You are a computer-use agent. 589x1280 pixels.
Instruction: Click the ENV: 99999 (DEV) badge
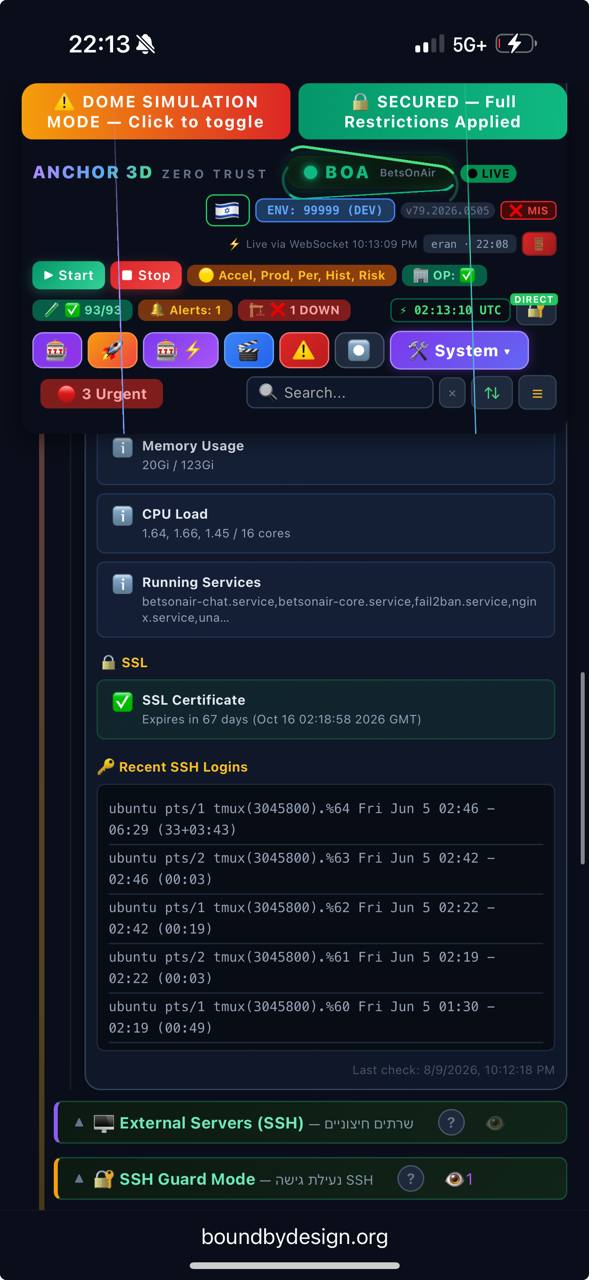(325, 210)
